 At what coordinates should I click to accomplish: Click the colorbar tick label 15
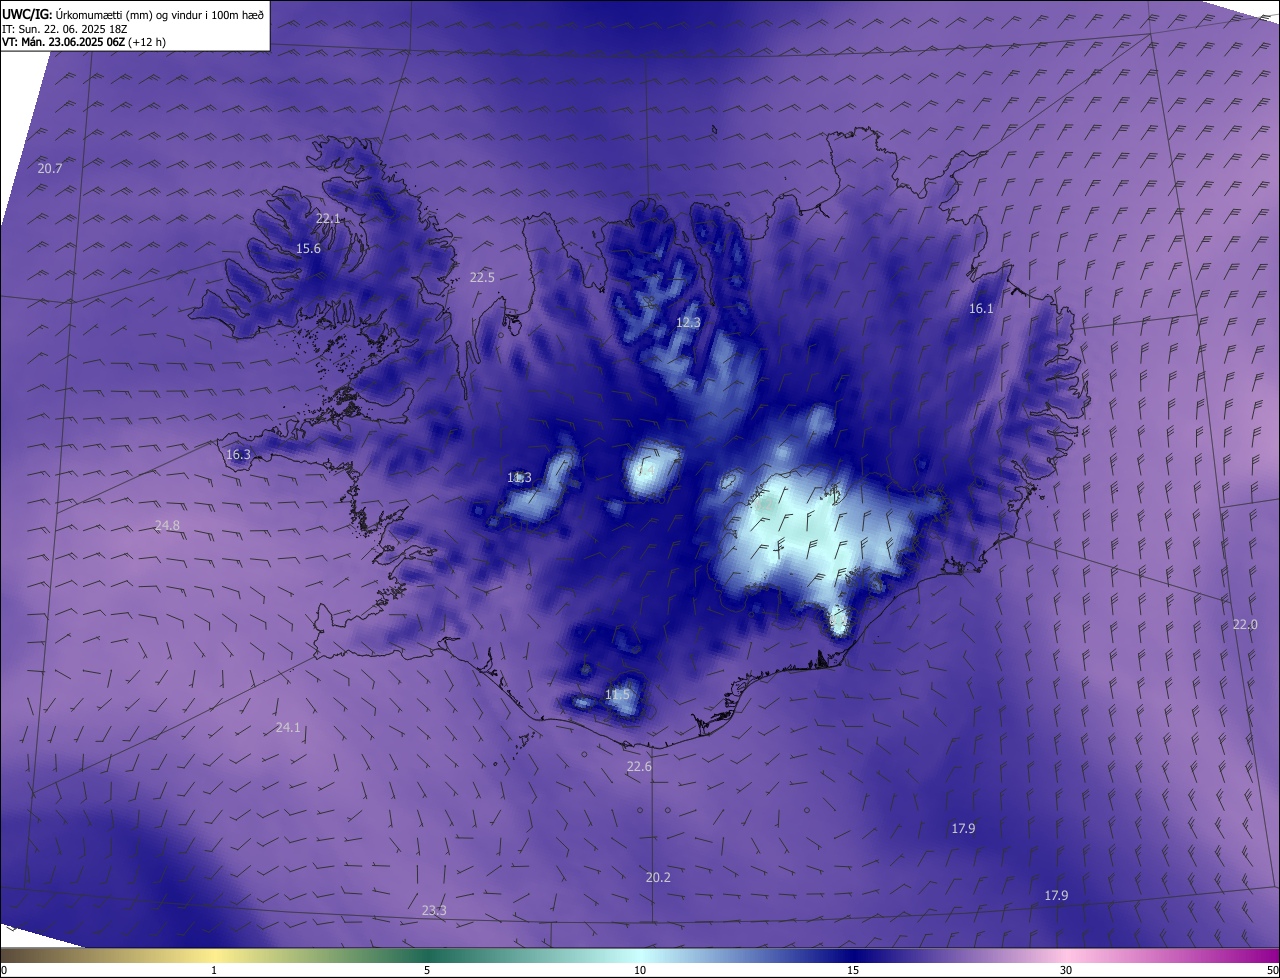(x=853, y=970)
